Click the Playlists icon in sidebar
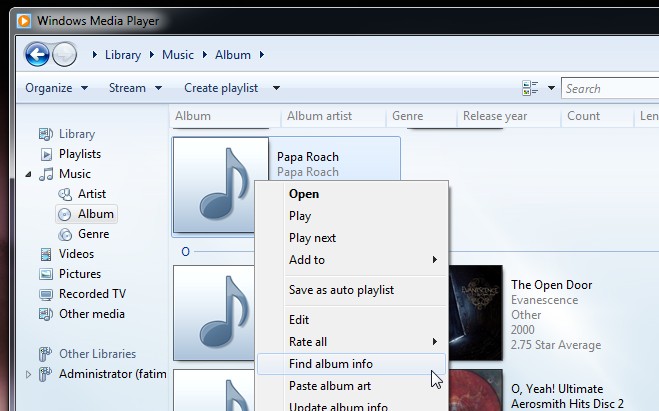This screenshot has height=411, width=659. coord(46,154)
